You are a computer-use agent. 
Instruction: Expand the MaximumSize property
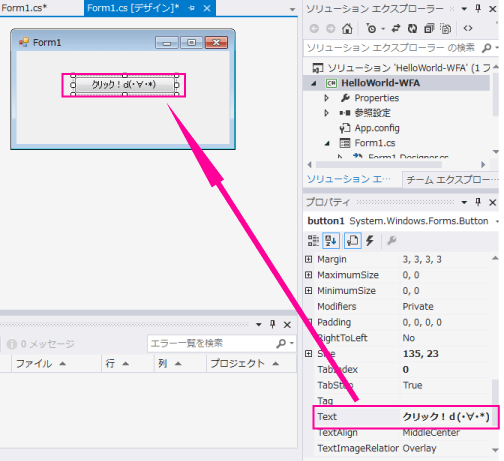[309, 275]
